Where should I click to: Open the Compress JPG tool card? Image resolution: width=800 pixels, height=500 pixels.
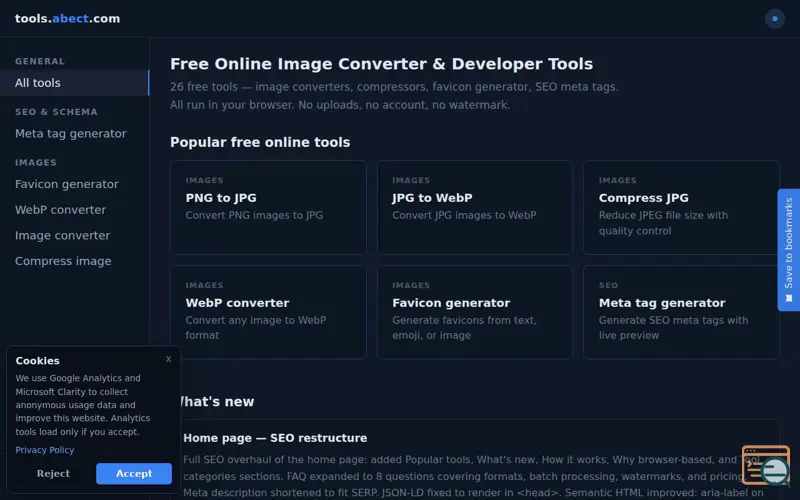681,208
